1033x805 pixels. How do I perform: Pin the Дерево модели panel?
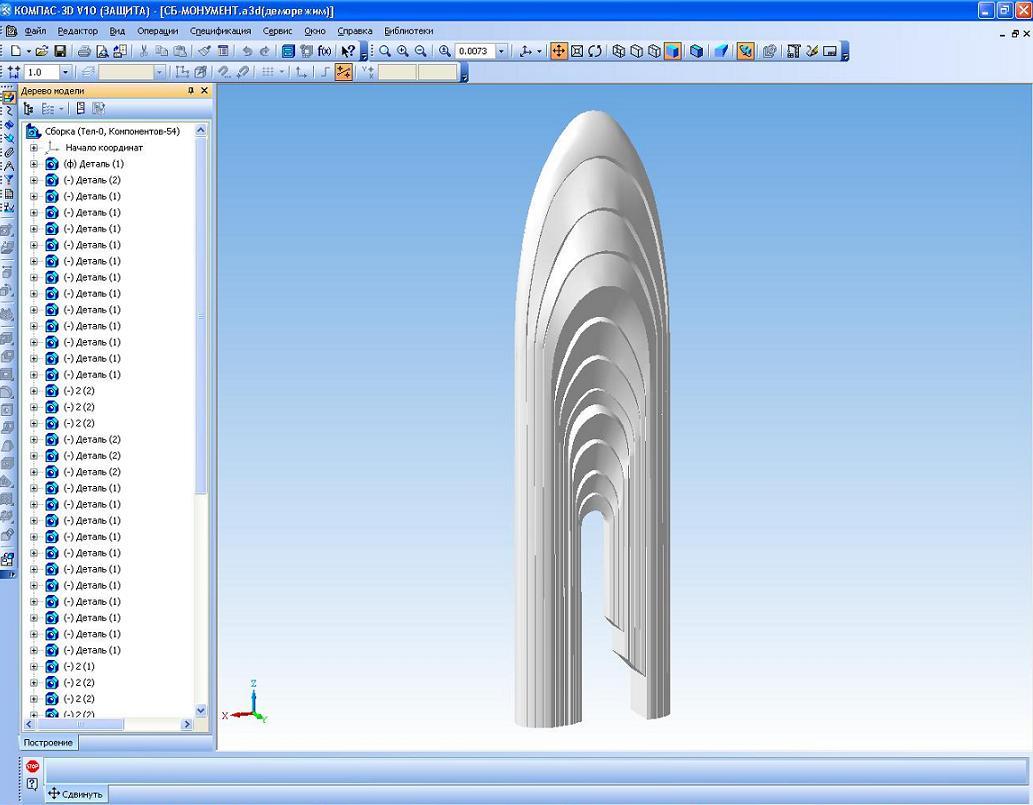coord(191,91)
